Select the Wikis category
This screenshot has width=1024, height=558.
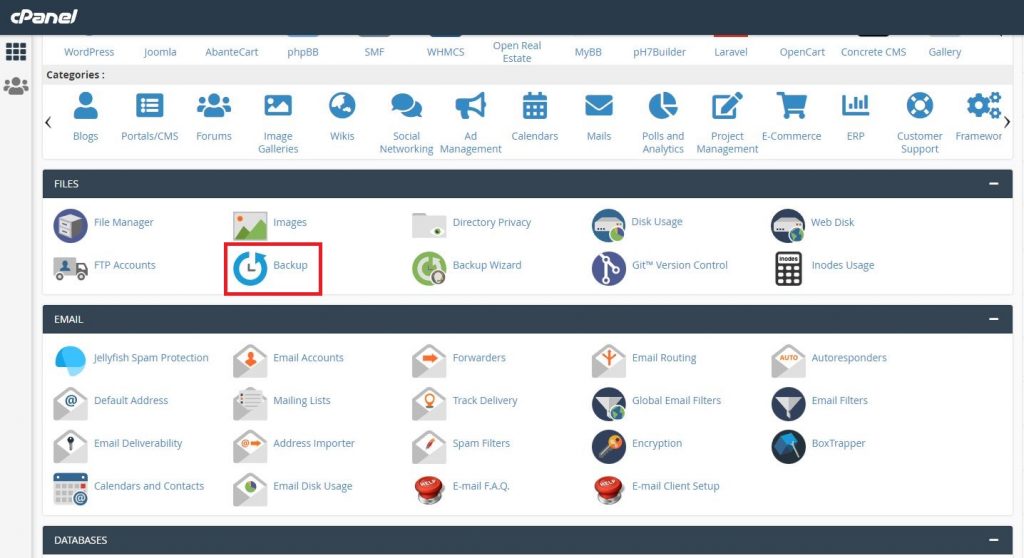pos(342,117)
